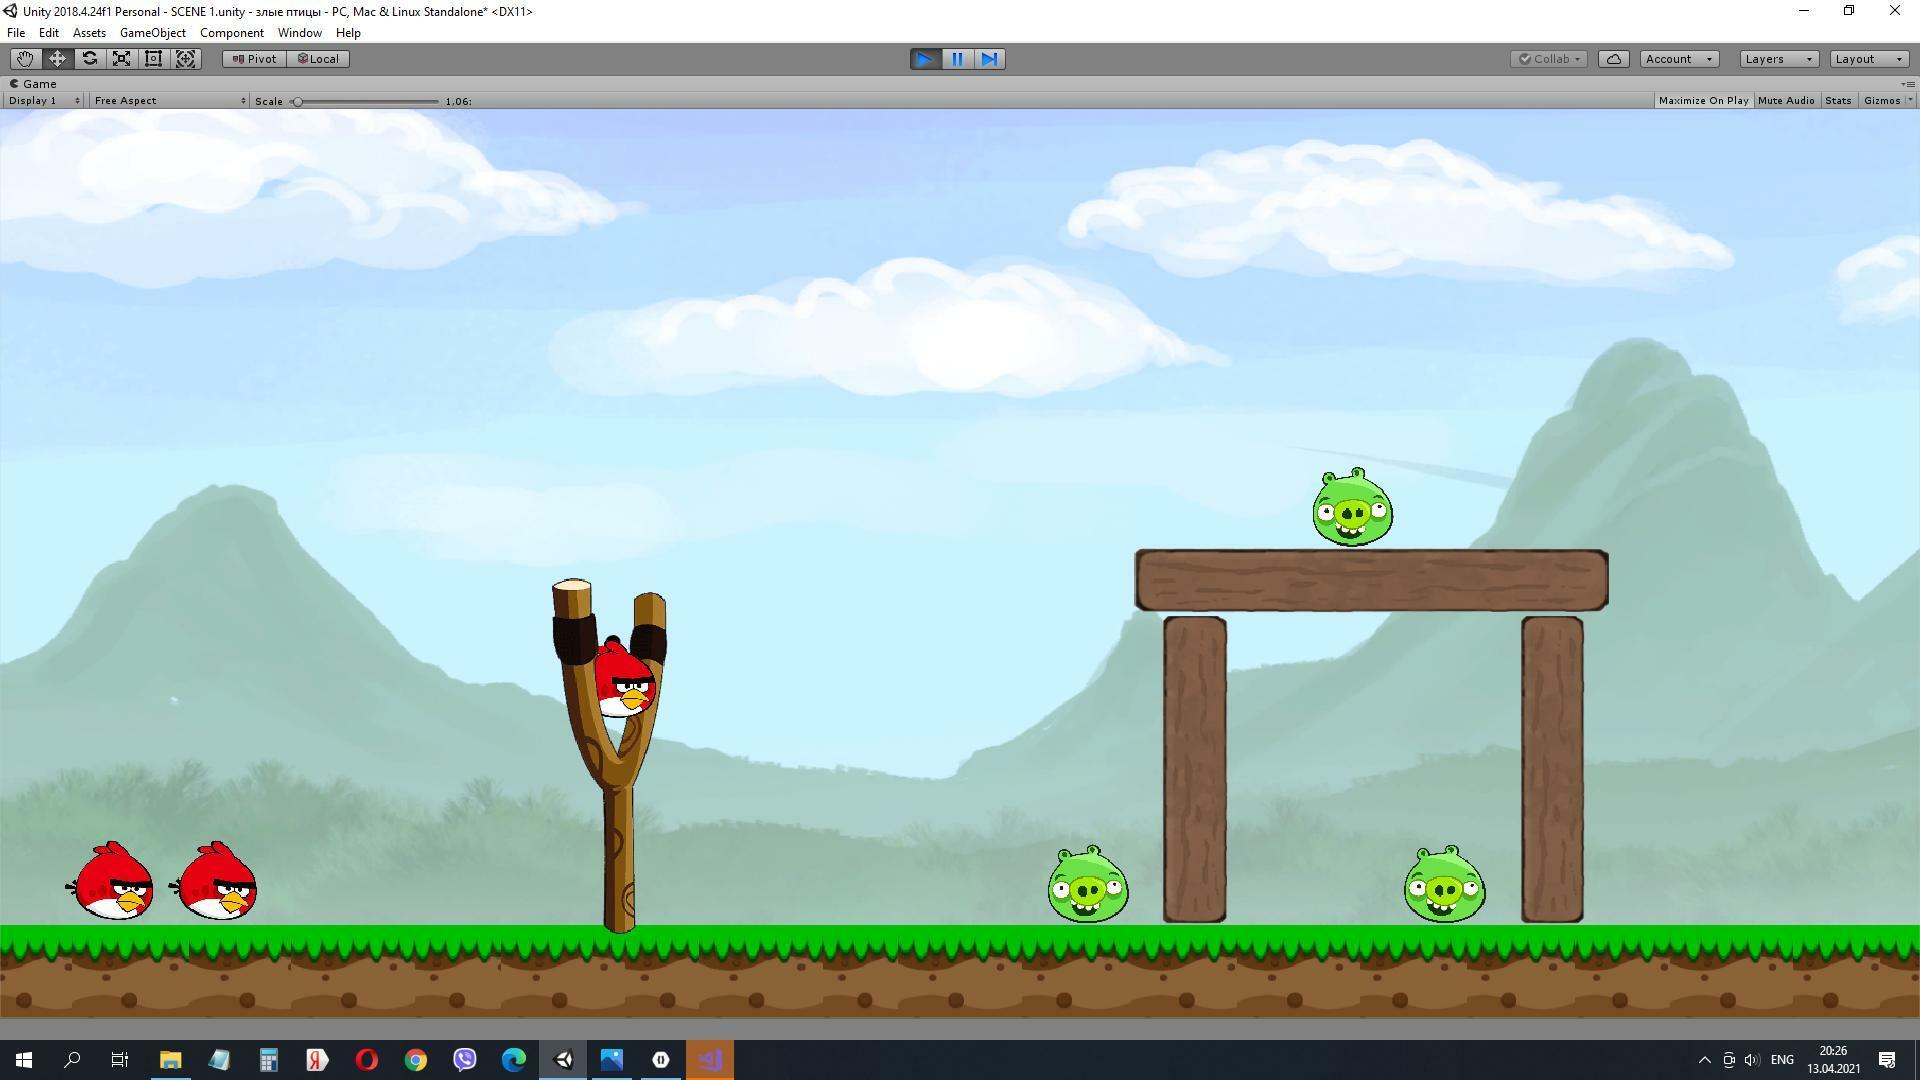1920x1080 pixels.
Task: Open the File menu
Action: click(16, 33)
